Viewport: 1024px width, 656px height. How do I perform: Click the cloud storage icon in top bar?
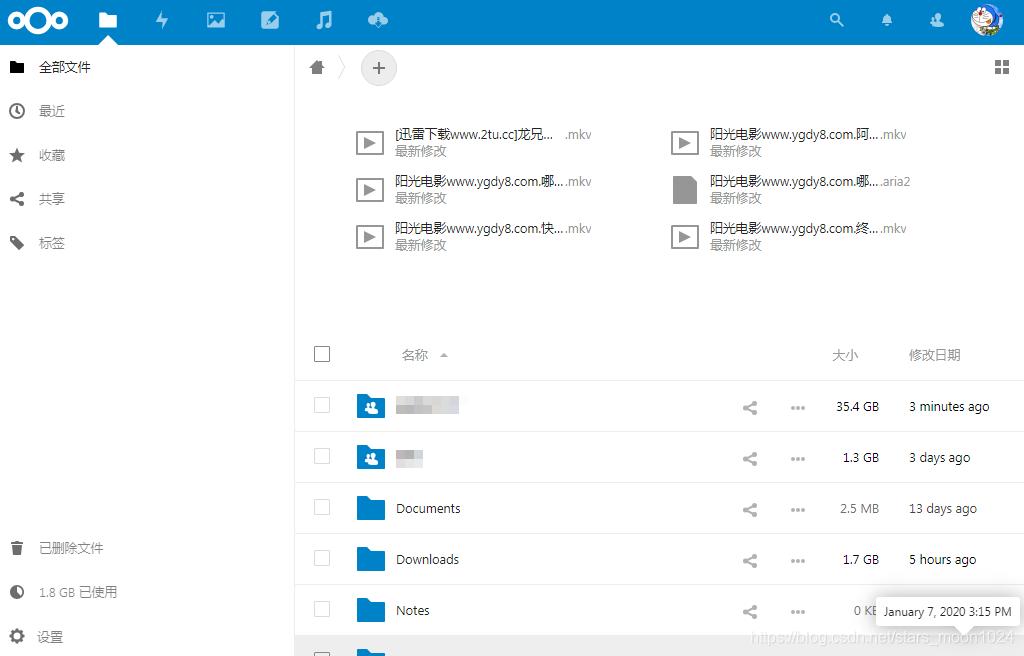378,20
